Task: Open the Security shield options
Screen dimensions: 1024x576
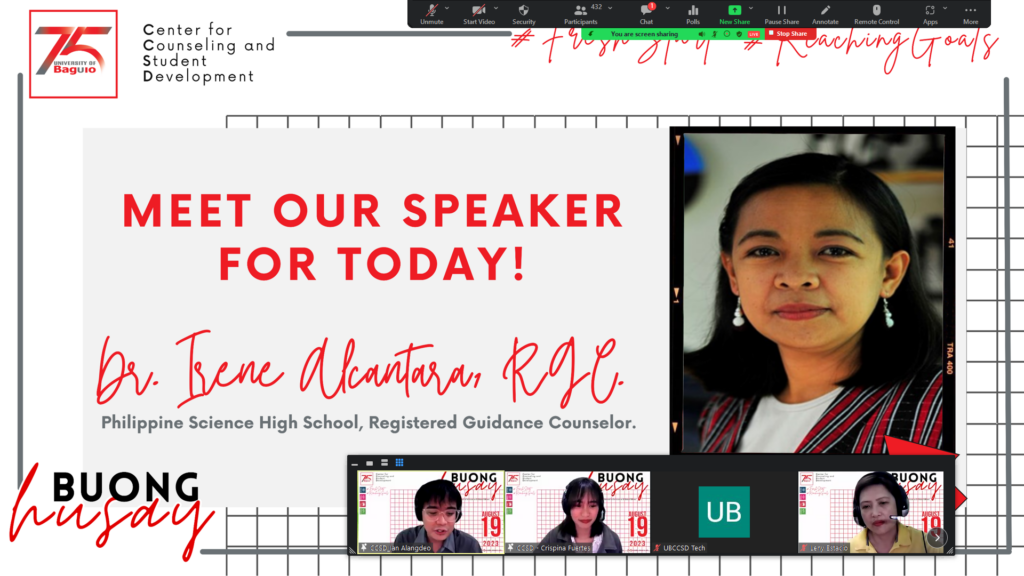Action: click(x=523, y=10)
